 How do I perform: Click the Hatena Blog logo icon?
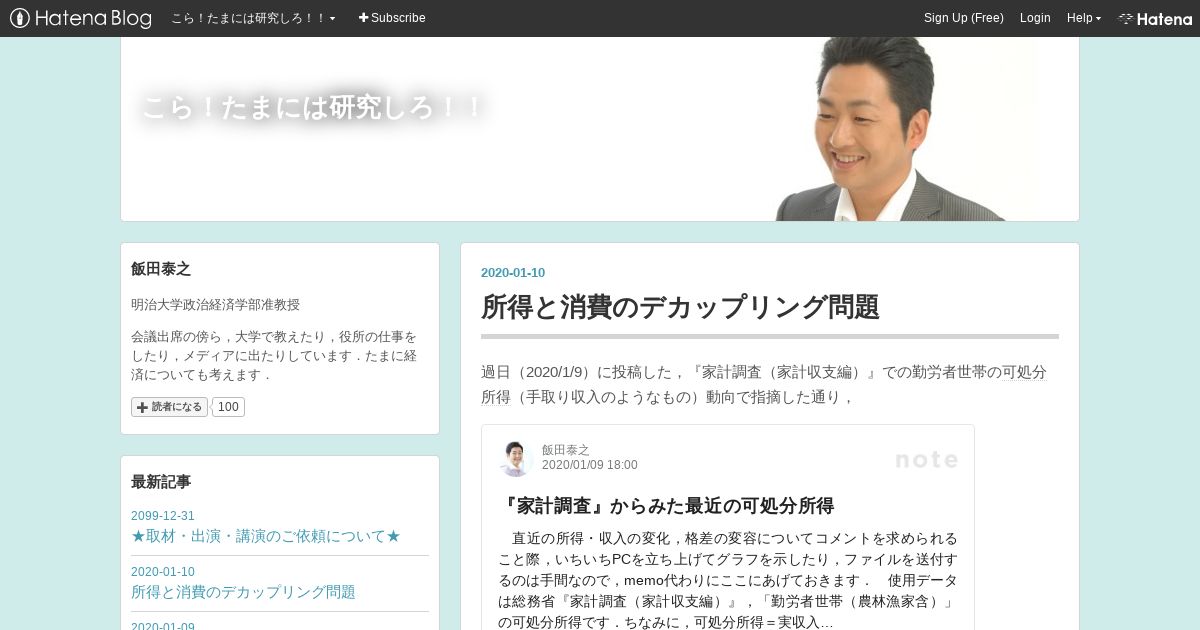click(x=81, y=18)
